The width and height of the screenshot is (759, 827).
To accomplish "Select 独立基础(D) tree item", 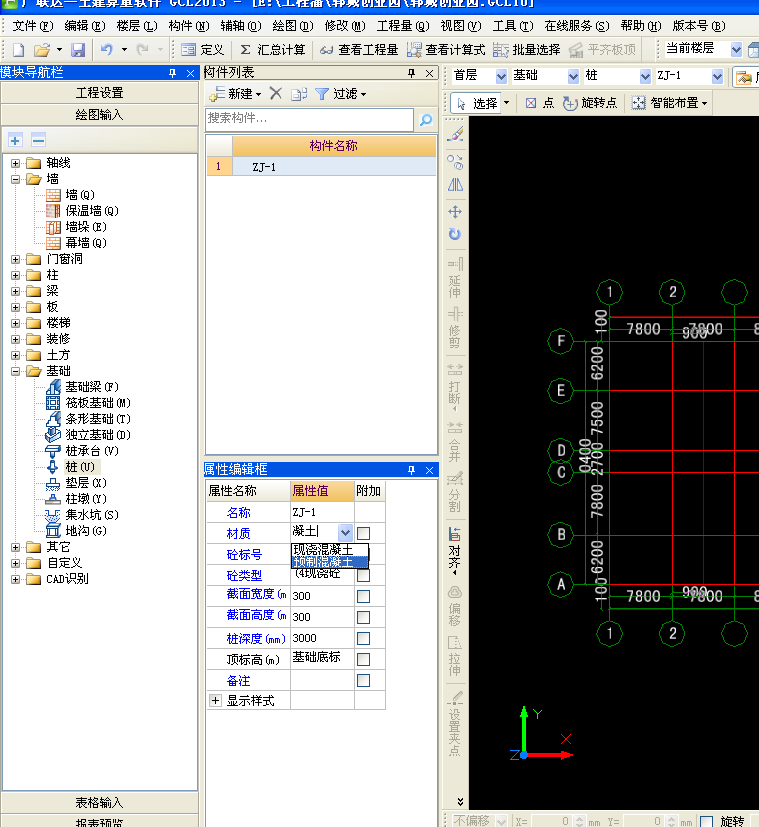I will (x=98, y=435).
